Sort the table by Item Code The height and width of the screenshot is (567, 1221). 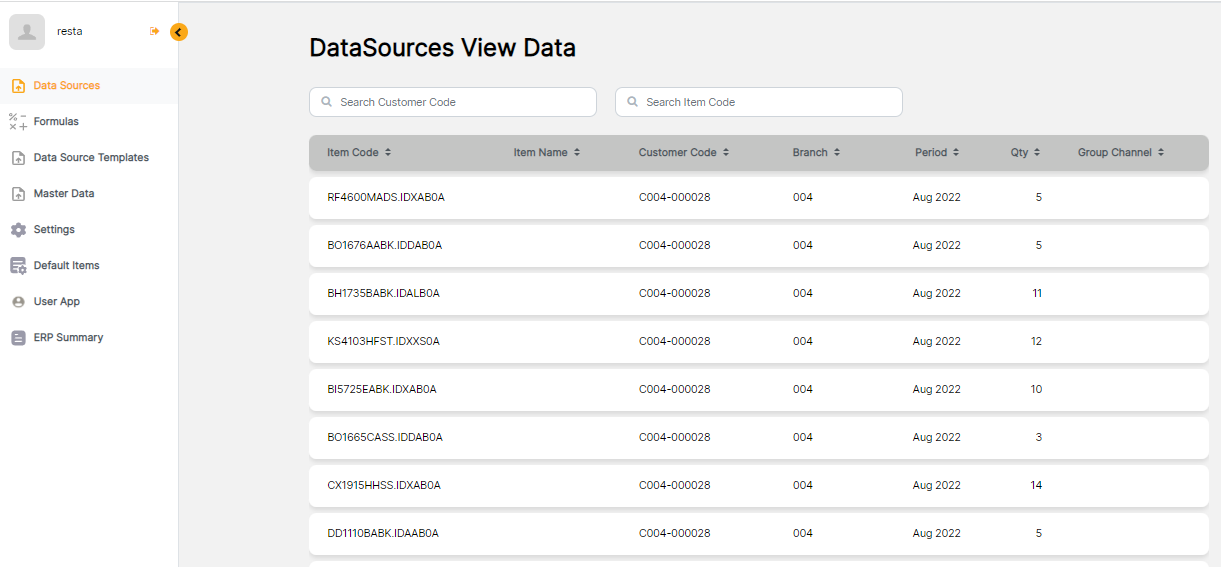coord(358,153)
